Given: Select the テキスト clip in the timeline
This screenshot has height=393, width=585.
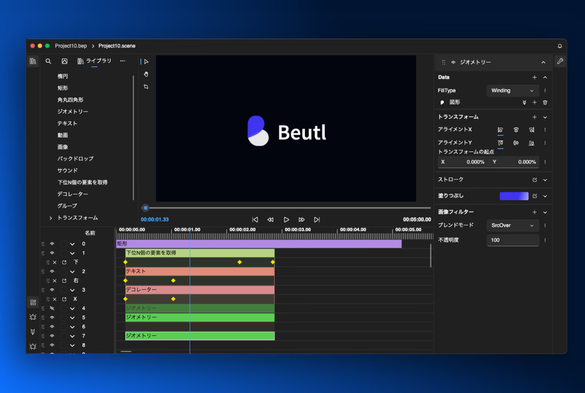Looking at the screenshot, I should tap(200, 271).
